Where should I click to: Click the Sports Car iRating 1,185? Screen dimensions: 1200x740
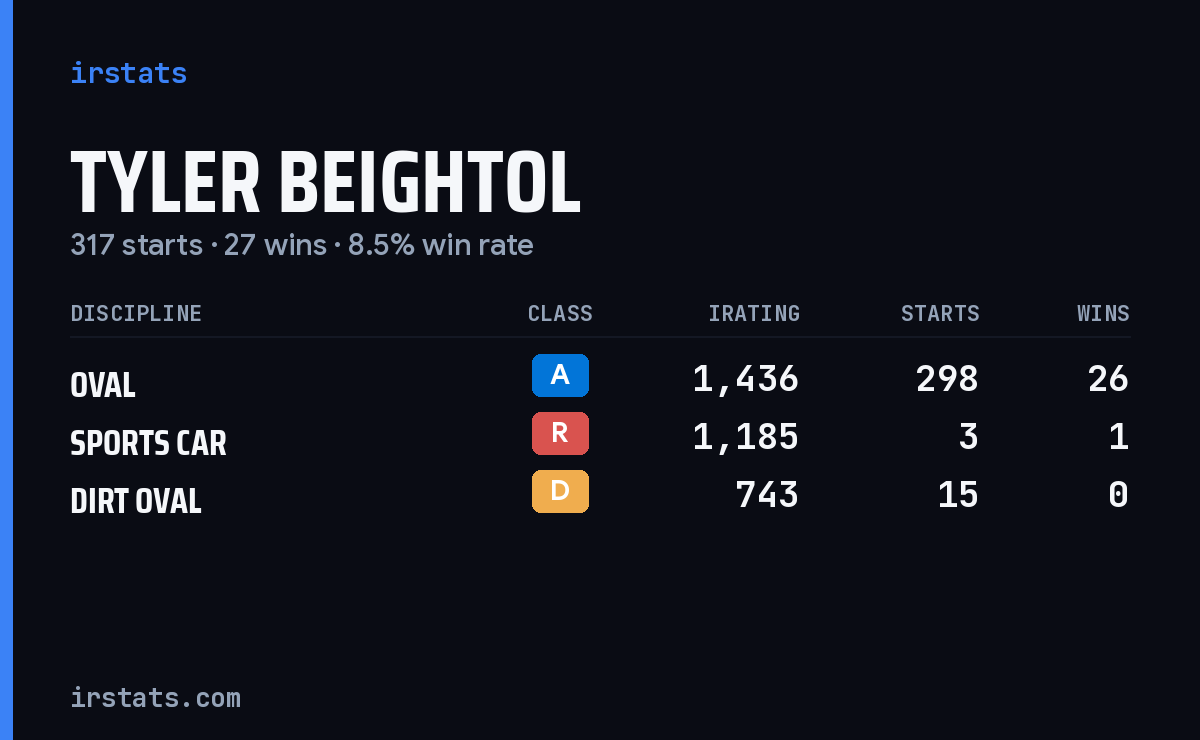[746, 437]
